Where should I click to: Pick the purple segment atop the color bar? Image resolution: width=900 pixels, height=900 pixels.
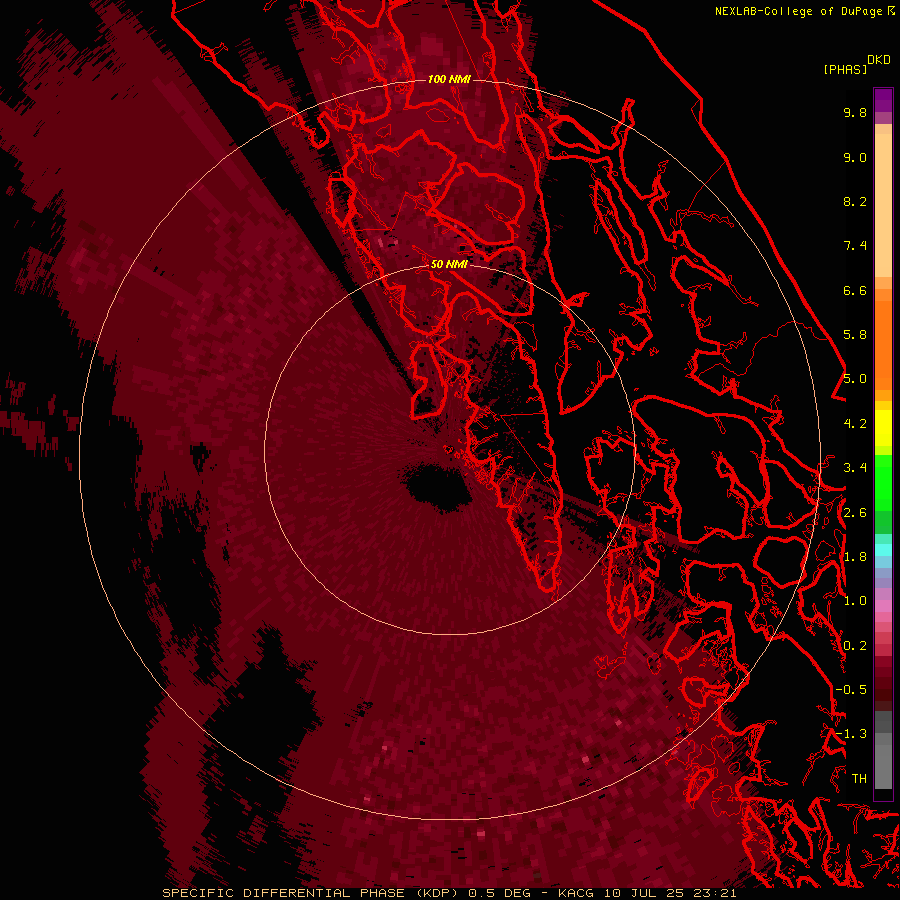pyautogui.click(x=883, y=100)
